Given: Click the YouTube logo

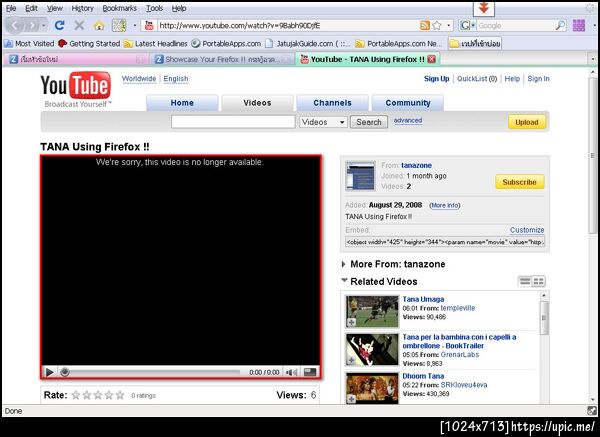Looking at the screenshot, I should [x=76, y=85].
